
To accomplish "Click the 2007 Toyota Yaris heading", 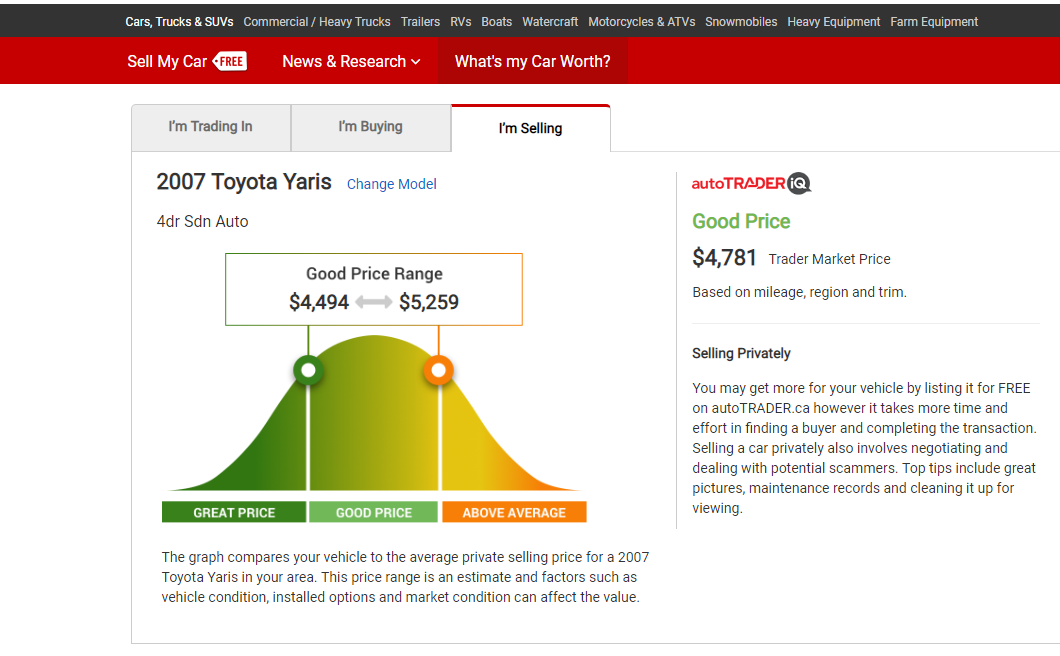I will 244,182.
